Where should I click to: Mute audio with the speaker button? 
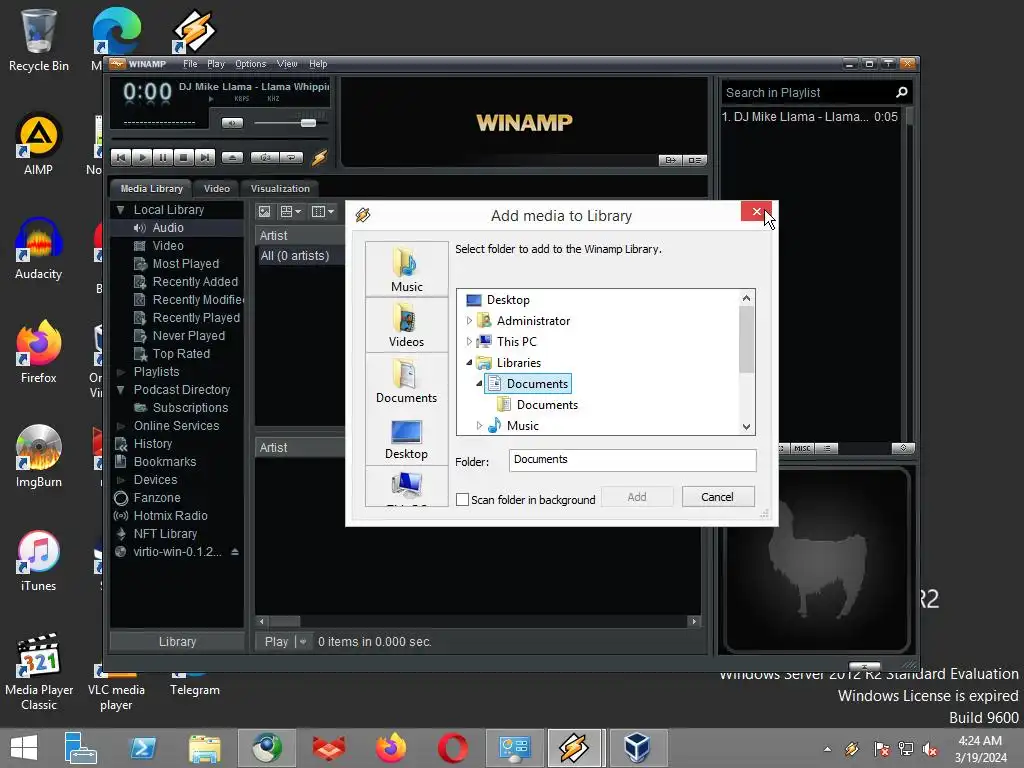pyautogui.click(x=232, y=123)
